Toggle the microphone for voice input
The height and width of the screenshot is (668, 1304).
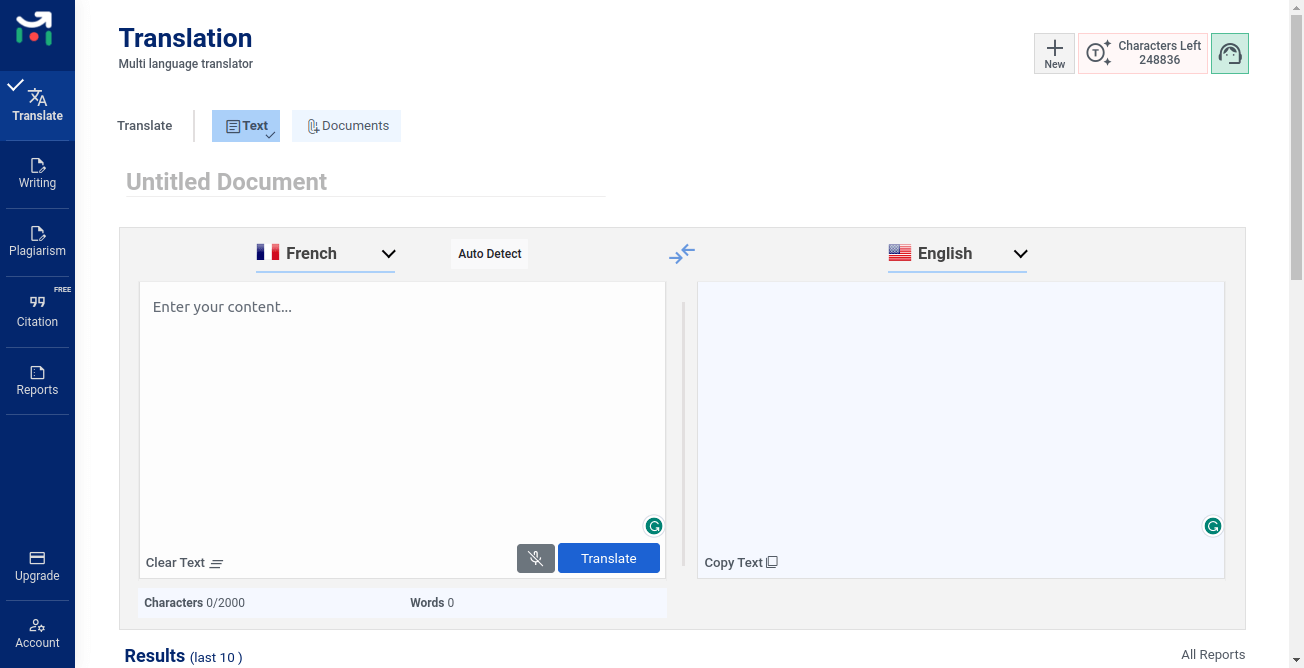point(536,558)
